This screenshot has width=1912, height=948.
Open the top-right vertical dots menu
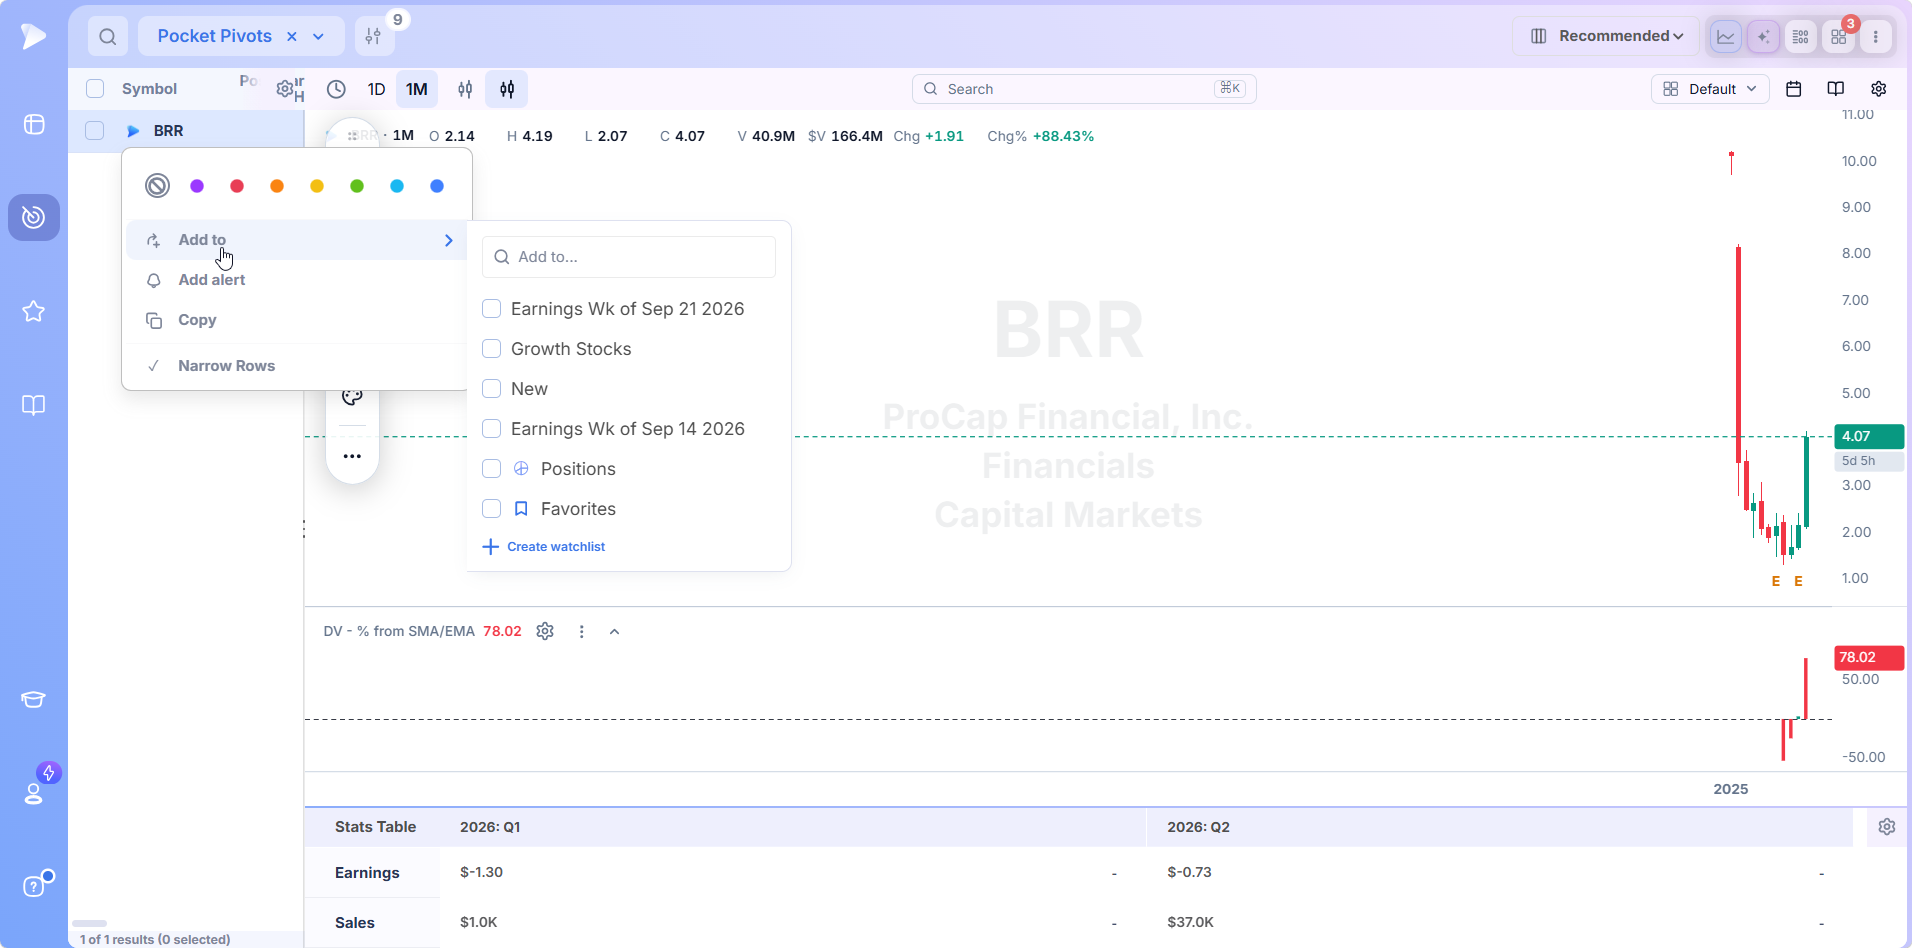tap(1876, 37)
